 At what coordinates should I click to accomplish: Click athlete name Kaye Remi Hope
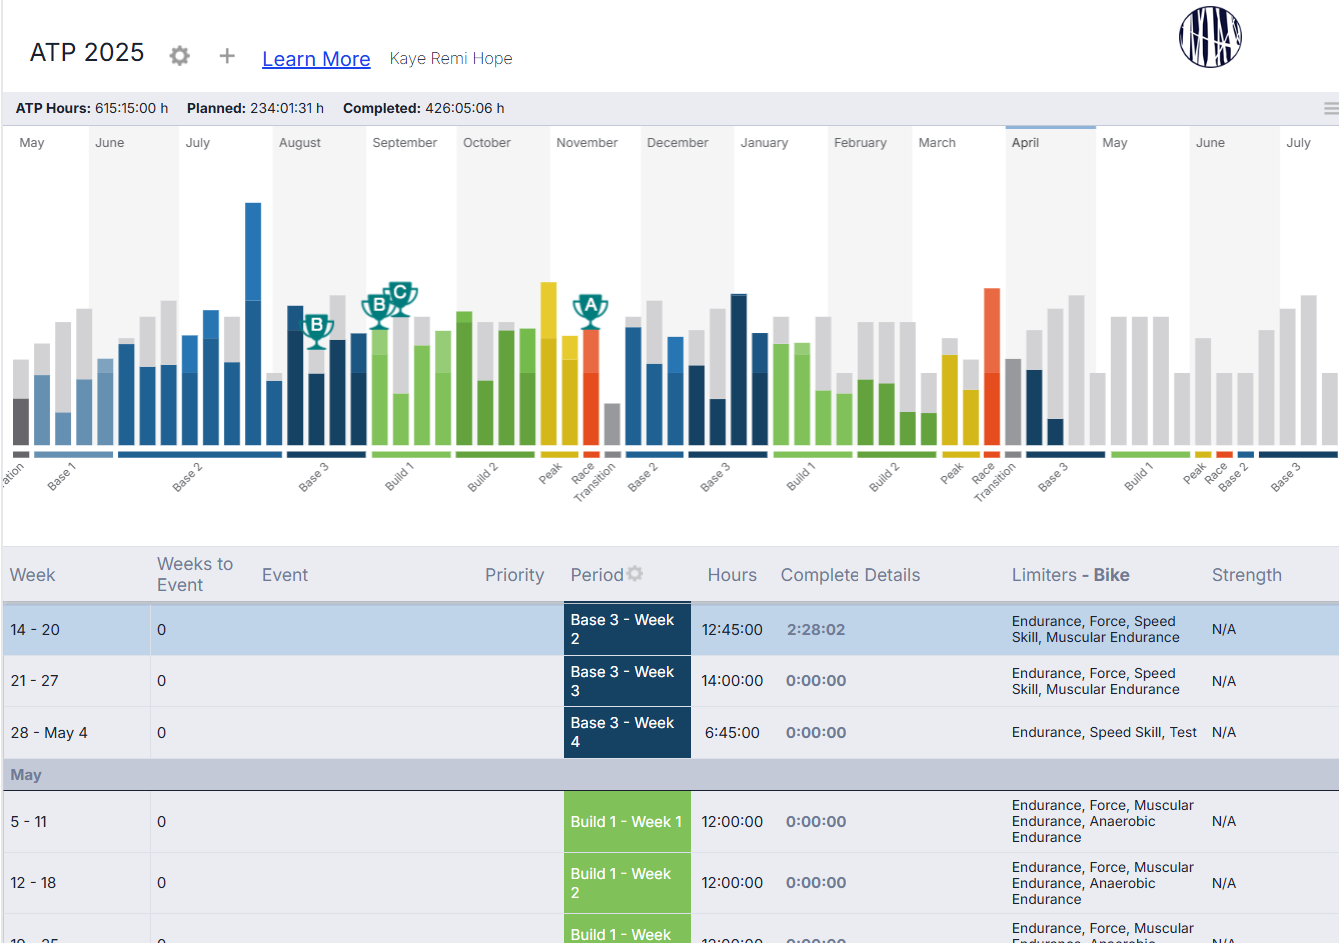[x=451, y=59]
